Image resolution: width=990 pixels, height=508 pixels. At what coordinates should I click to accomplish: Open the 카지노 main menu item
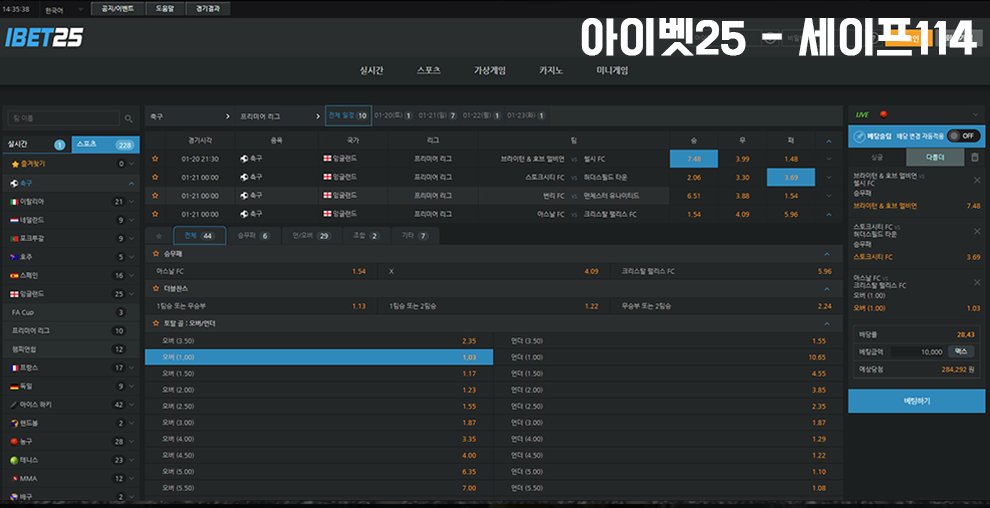click(x=551, y=71)
